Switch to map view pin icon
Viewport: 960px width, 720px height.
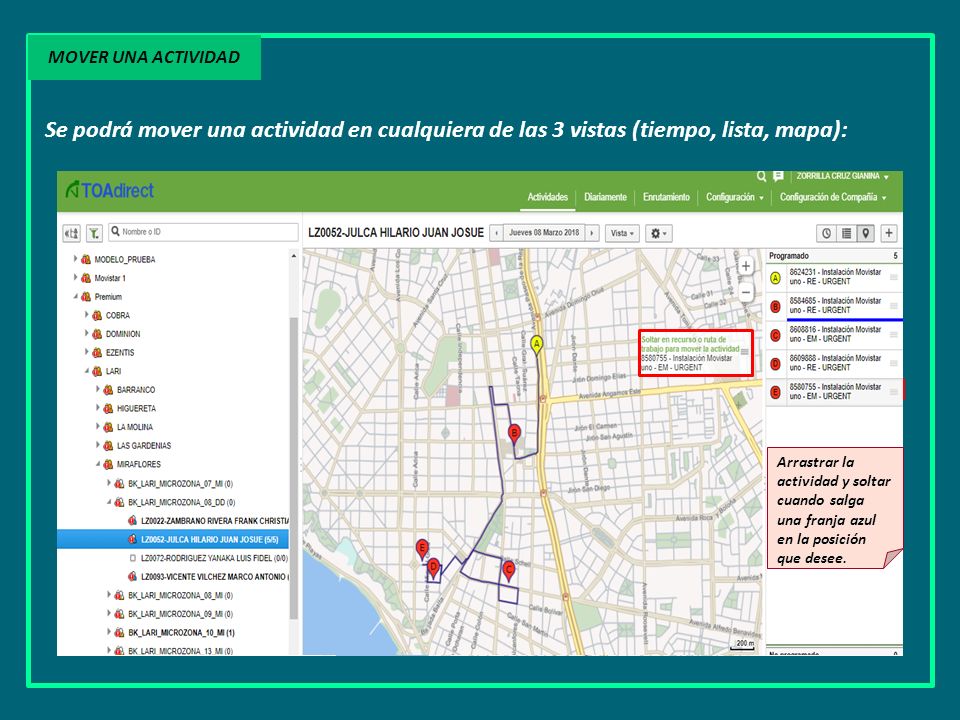tap(865, 233)
